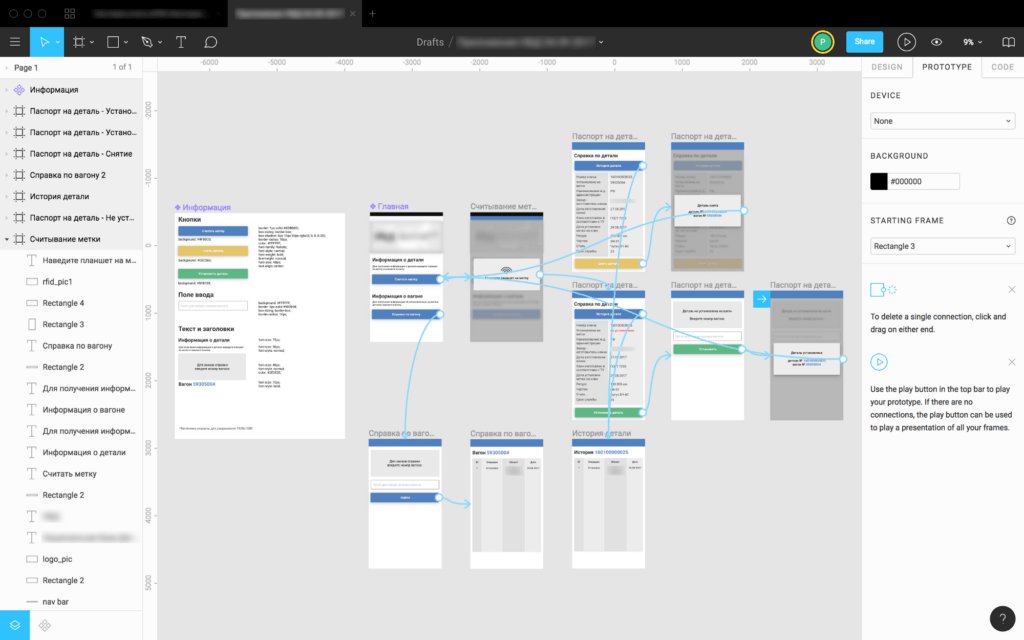Open the file name dropdown in title

coord(601,42)
